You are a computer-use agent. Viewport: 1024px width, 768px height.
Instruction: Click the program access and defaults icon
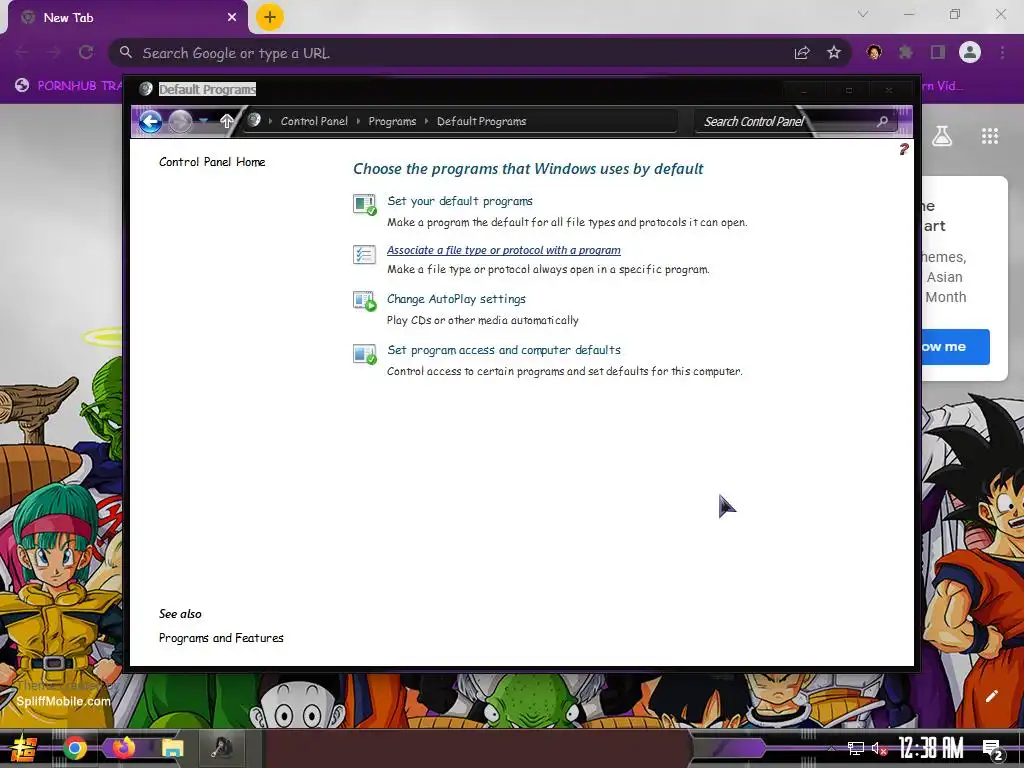pos(364,354)
